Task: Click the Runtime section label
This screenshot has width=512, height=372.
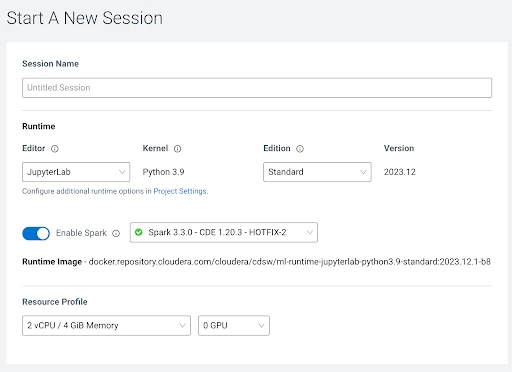Action: 39,126
